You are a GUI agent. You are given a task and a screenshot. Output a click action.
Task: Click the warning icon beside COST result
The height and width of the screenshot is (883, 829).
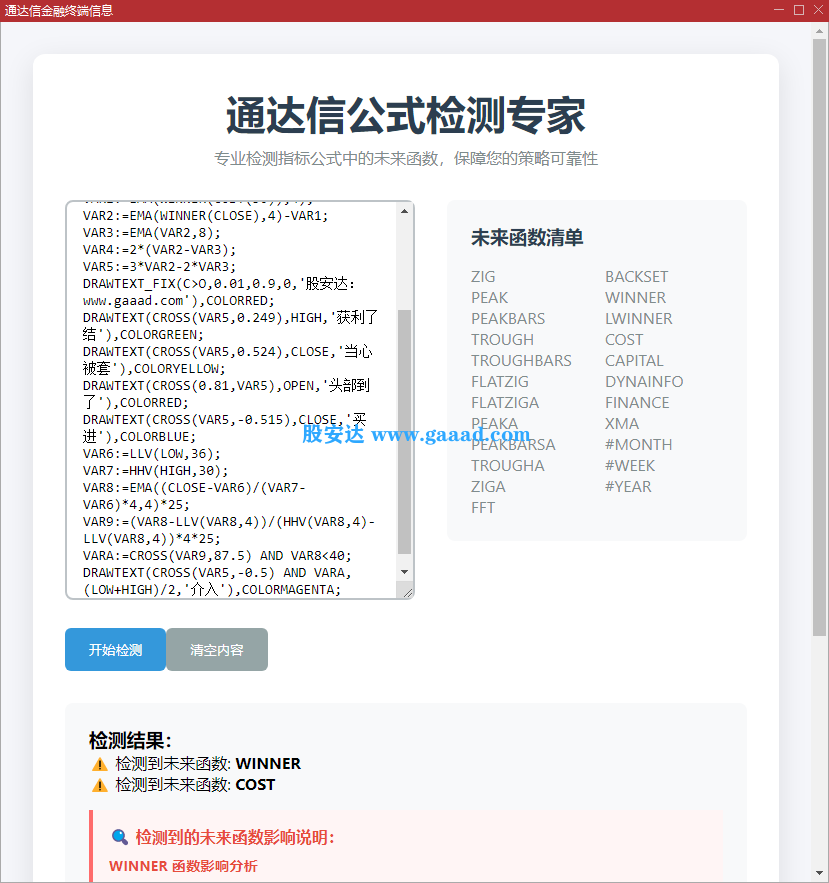point(100,785)
